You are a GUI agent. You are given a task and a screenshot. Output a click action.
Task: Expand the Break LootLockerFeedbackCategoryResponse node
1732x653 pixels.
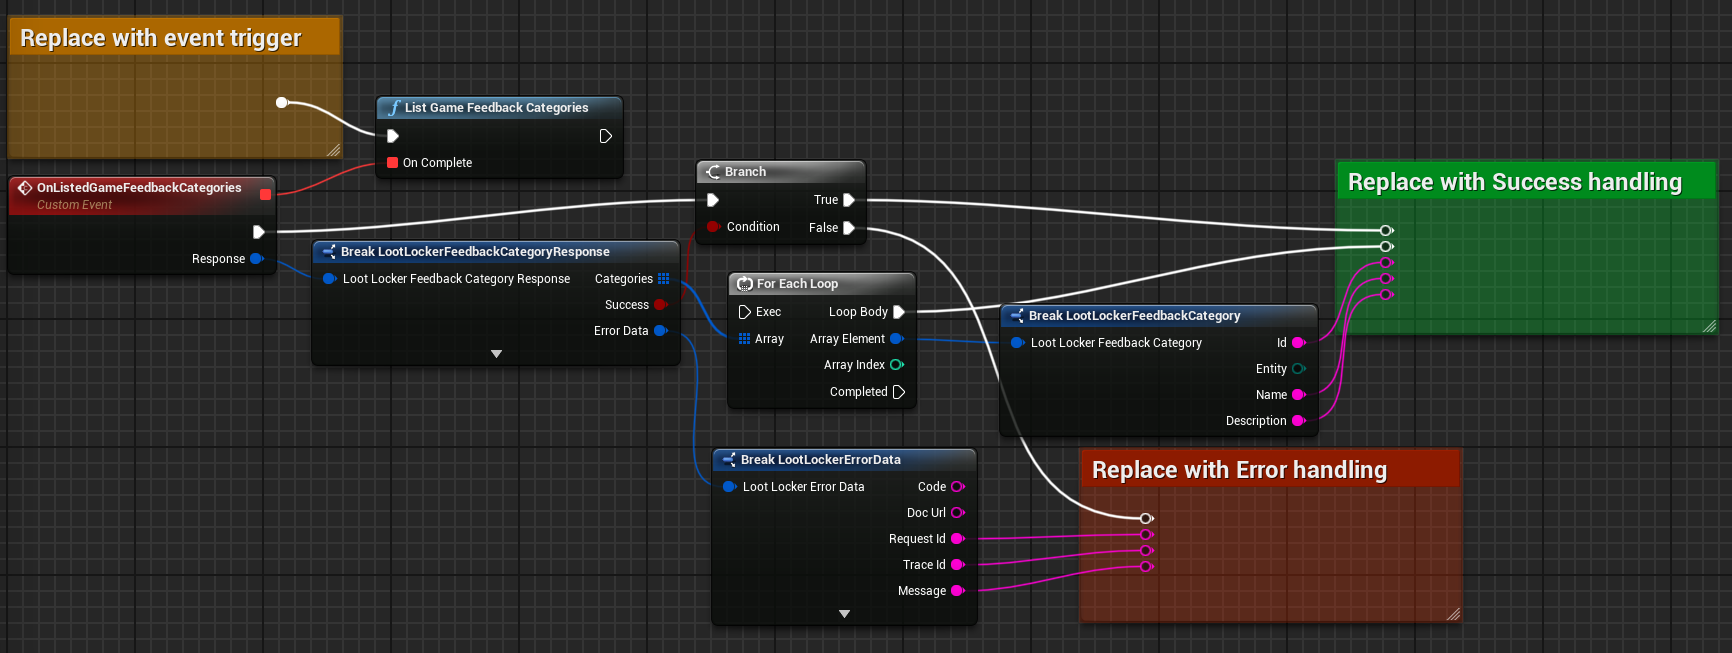click(x=496, y=354)
